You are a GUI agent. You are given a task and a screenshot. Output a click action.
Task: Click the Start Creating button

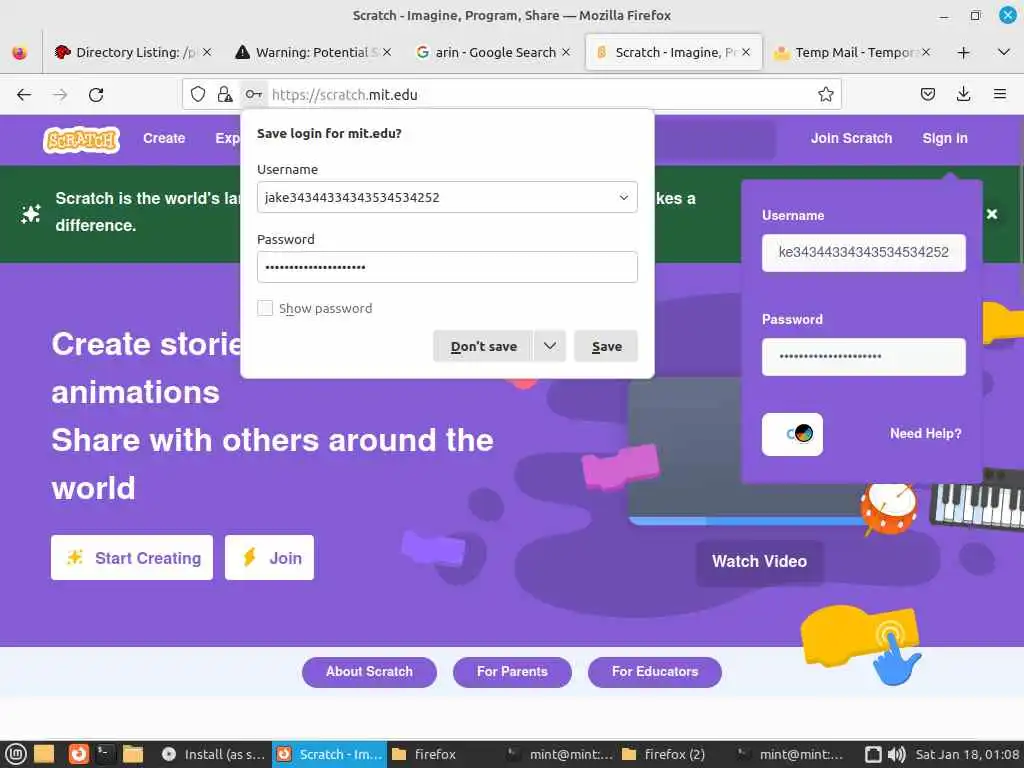(132, 558)
